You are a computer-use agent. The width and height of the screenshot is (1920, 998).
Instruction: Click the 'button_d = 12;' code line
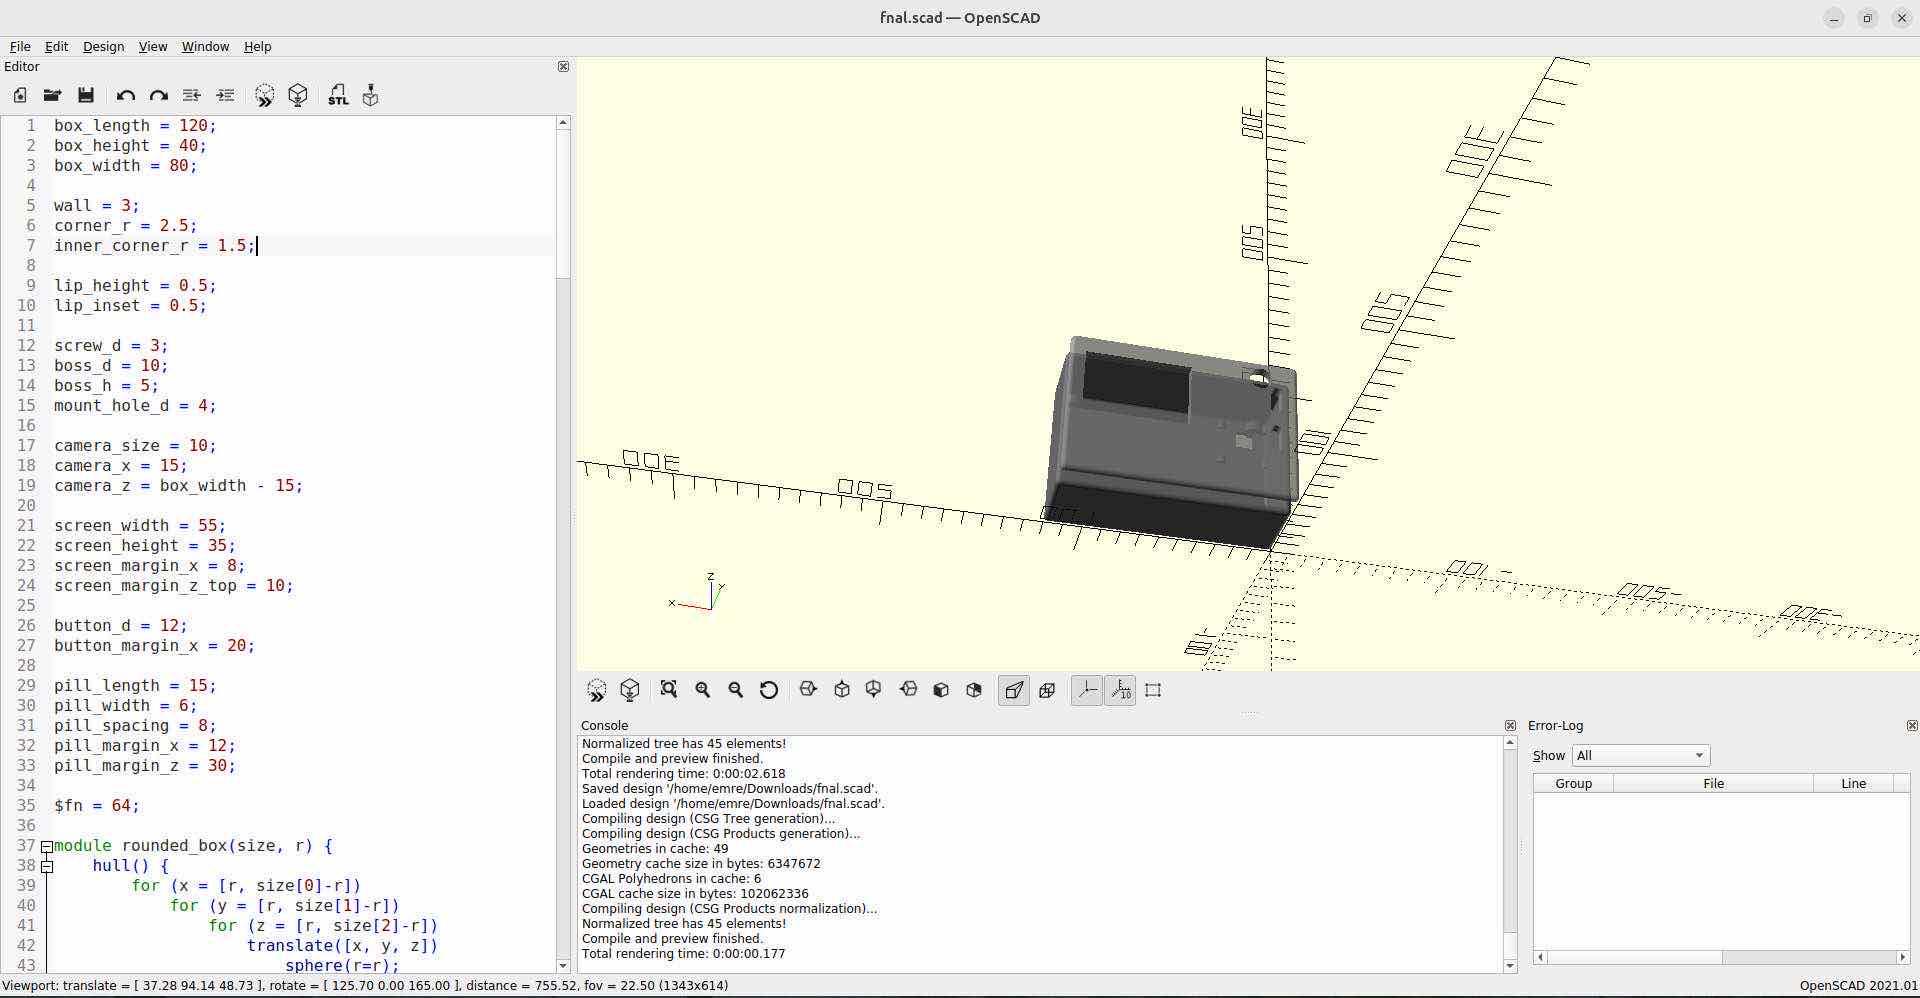121,626
